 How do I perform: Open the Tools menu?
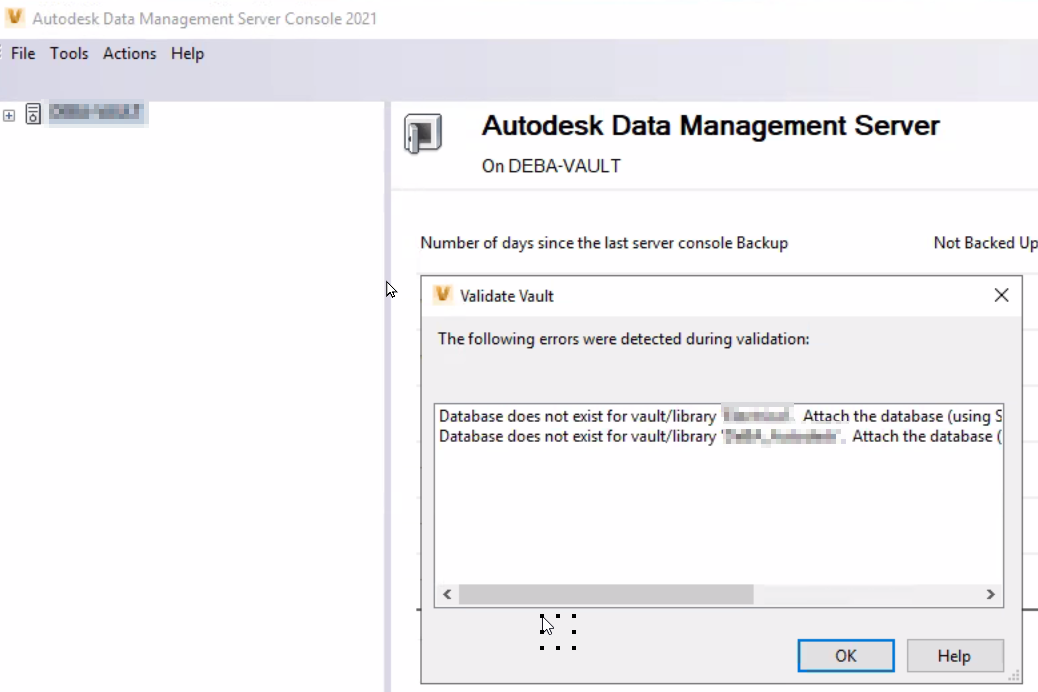69,54
